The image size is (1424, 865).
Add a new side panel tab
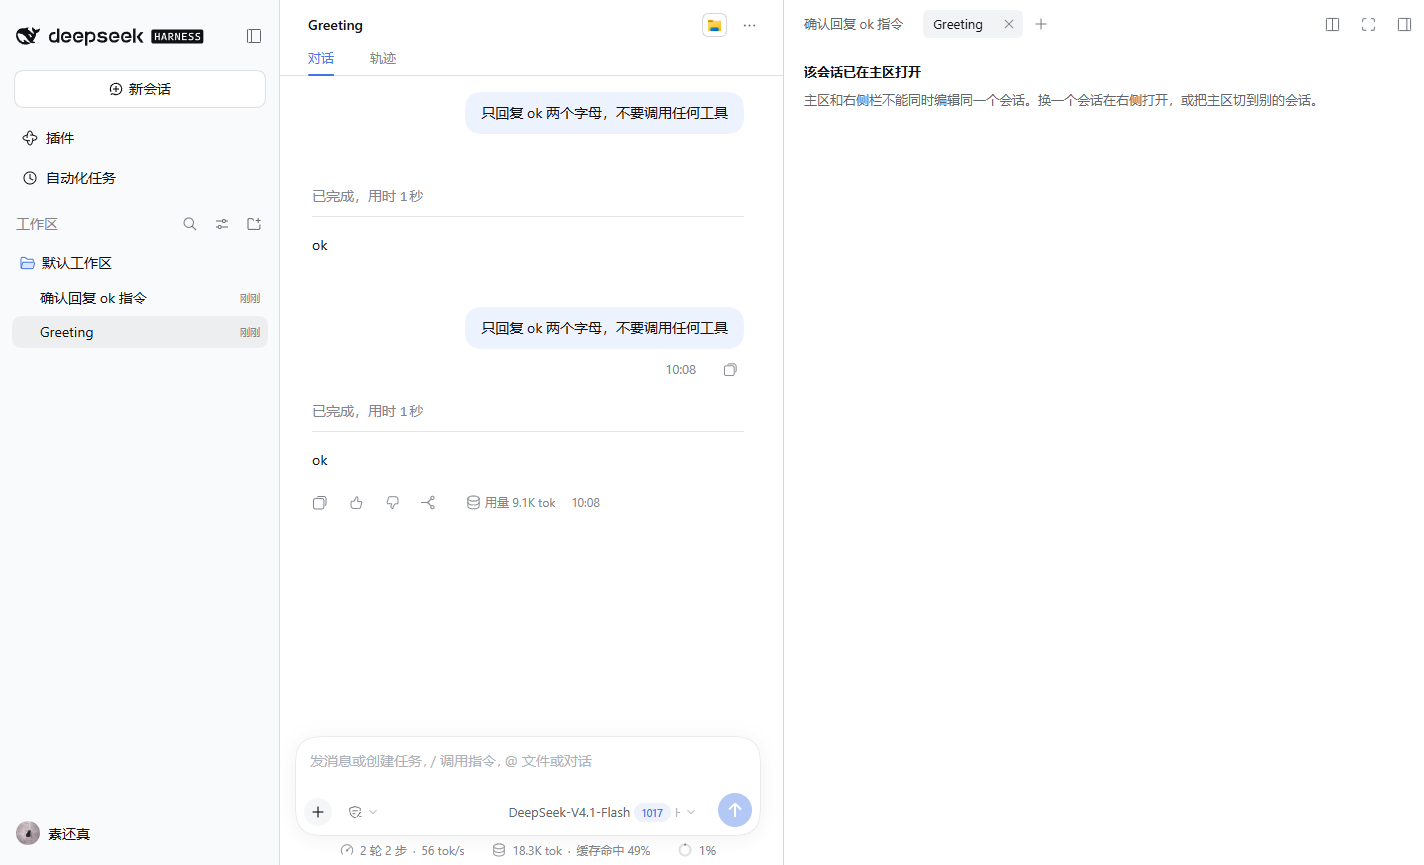coord(1041,24)
